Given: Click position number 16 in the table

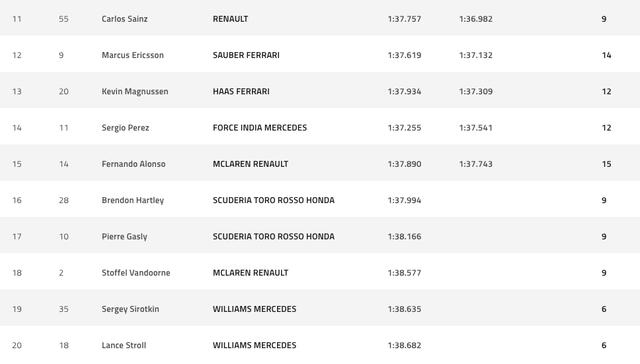Looking at the screenshot, I should click(x=17, y=200).
